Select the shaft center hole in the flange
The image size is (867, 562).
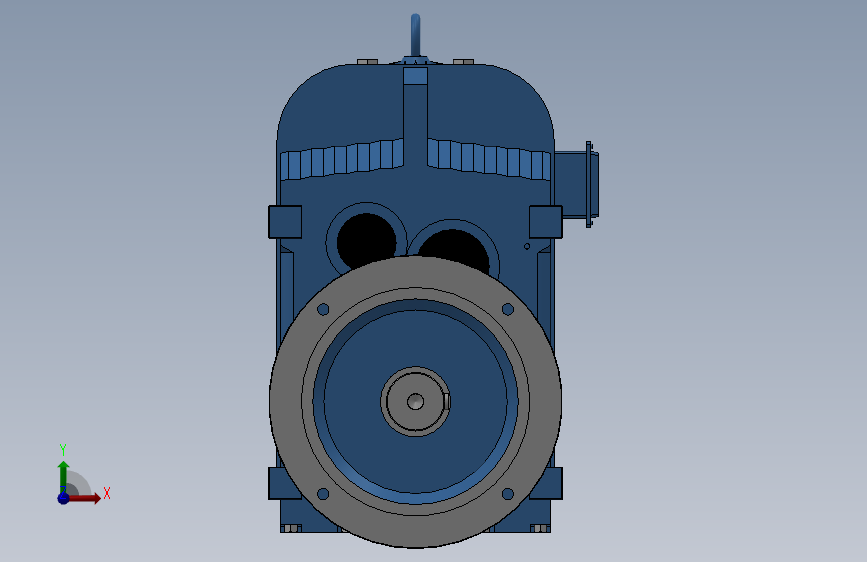pos(415,402)
